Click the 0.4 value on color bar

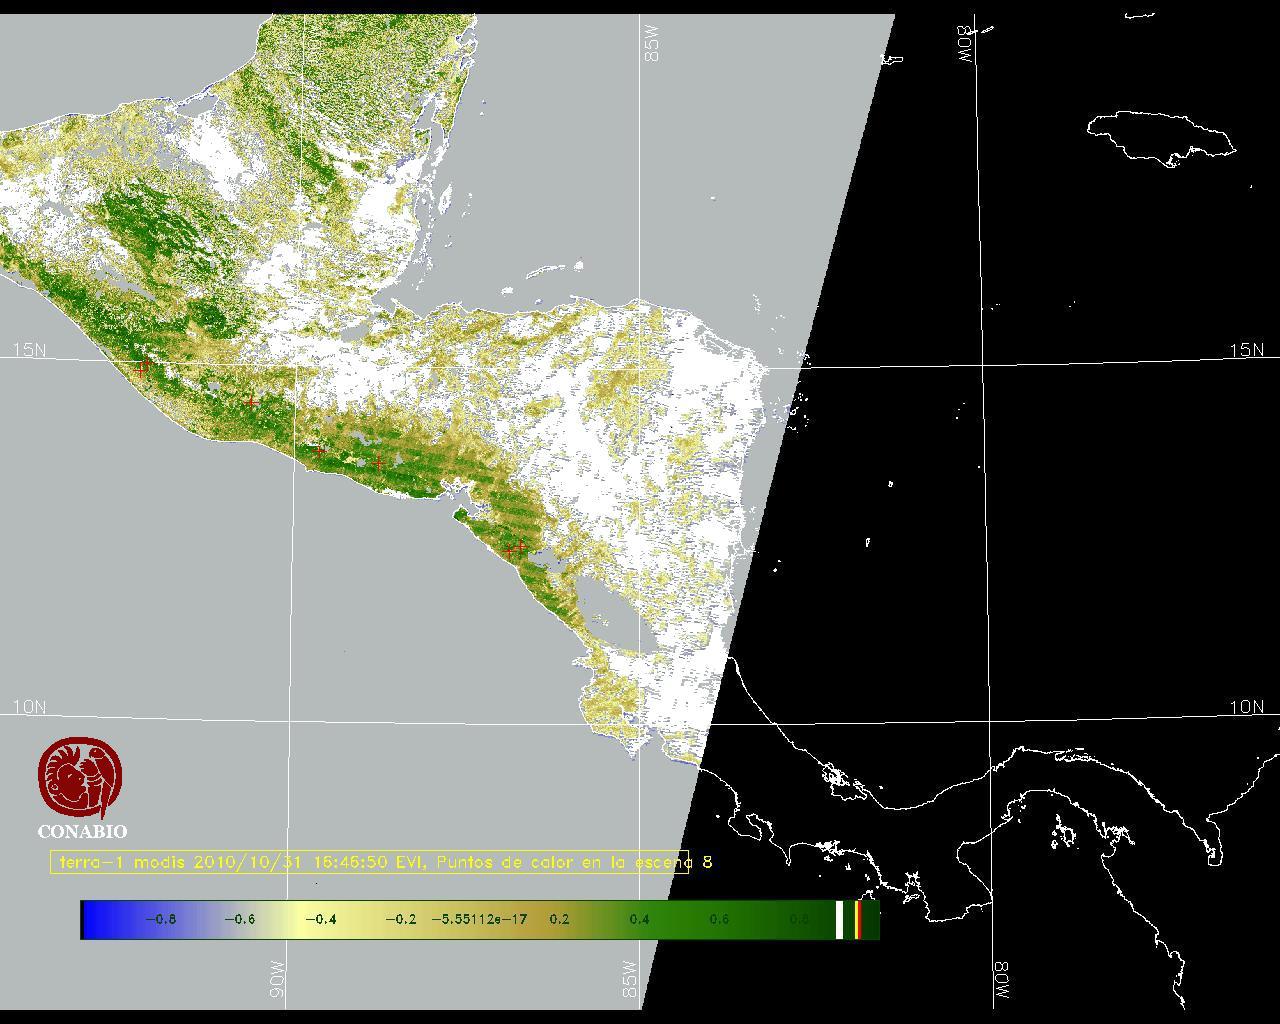coord(639,919)
